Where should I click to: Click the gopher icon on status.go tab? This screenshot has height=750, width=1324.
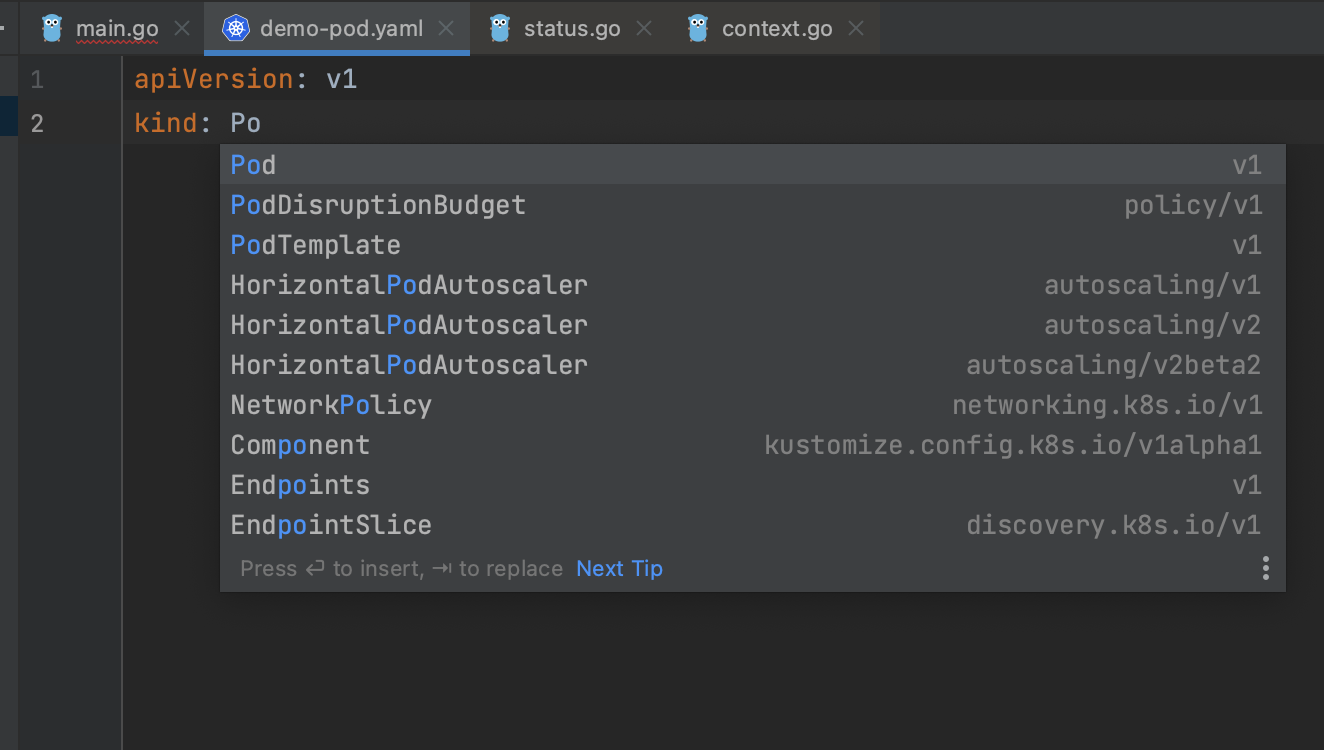tap(500, 28)
